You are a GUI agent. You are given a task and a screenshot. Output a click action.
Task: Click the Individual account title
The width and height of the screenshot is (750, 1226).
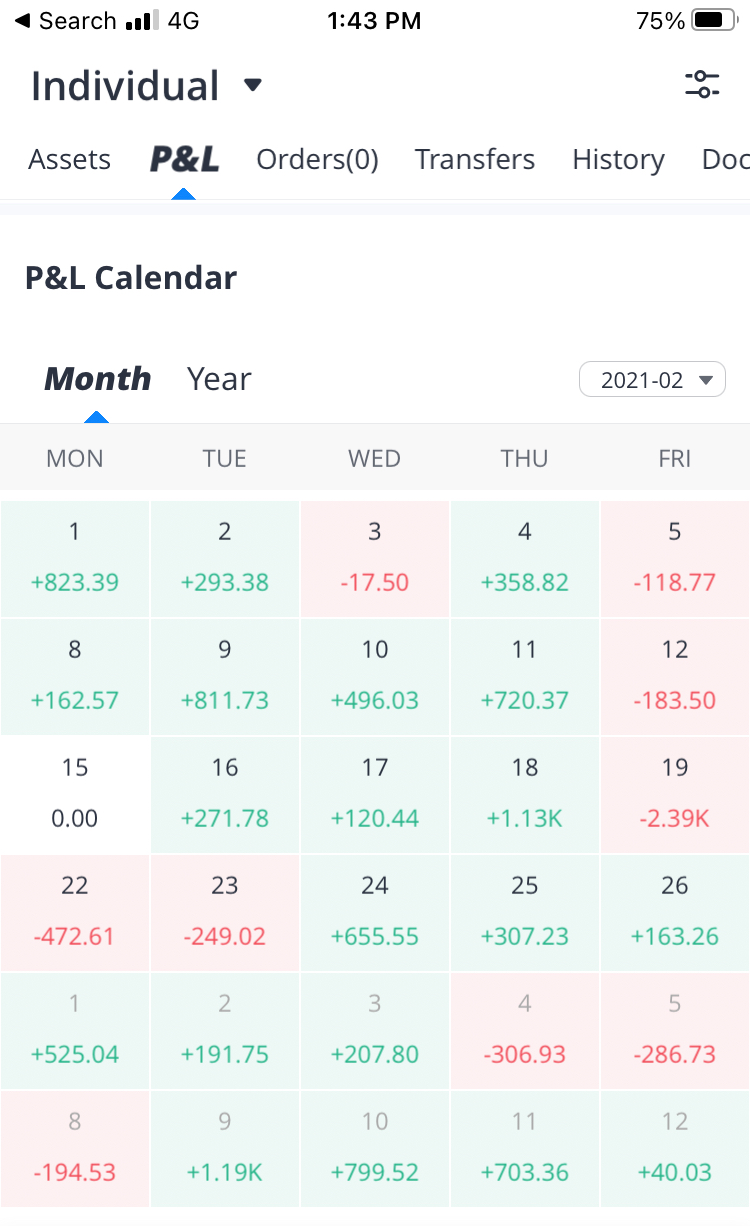pyautogui.click(x=125, y=86)
